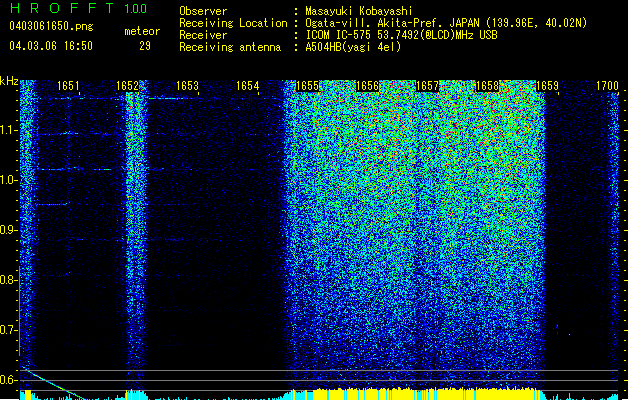Click the Receiving Location label

[x=233, y=23]
